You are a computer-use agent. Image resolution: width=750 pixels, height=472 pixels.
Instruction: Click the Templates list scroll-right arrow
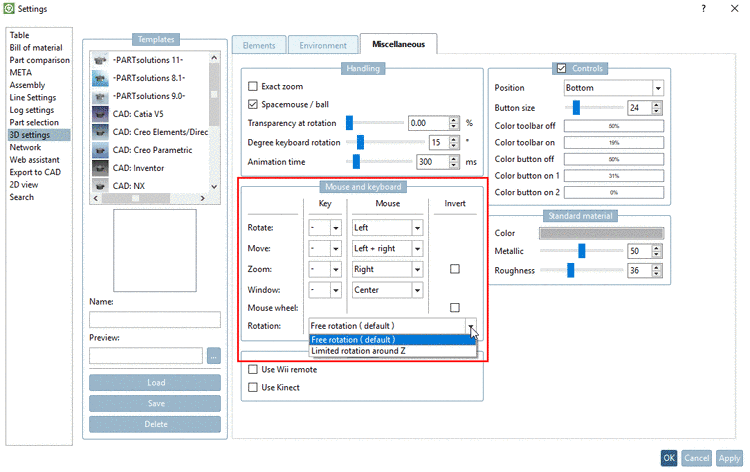pyautogui.click(x=203, y=198)
